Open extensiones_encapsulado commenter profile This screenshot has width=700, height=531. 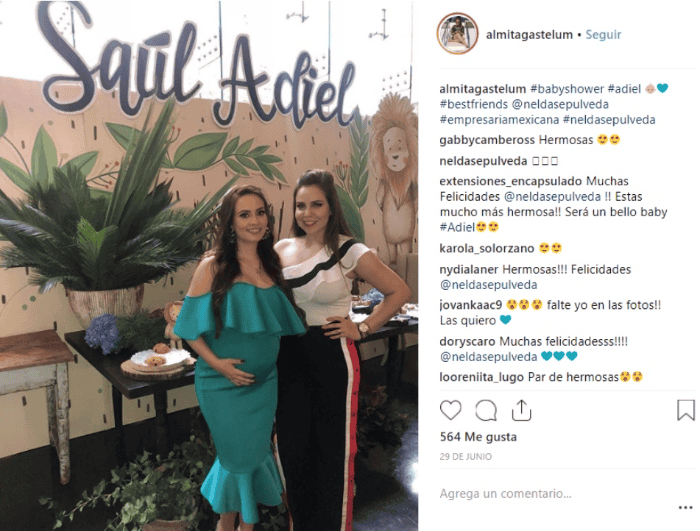click(511, 181)
